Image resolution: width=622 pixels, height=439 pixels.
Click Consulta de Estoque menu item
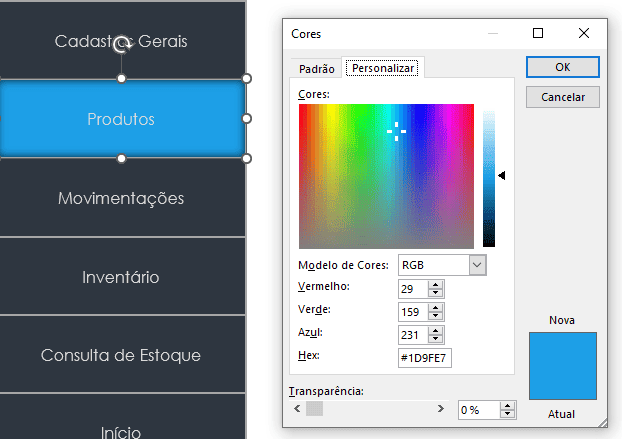tap(121, 355)
